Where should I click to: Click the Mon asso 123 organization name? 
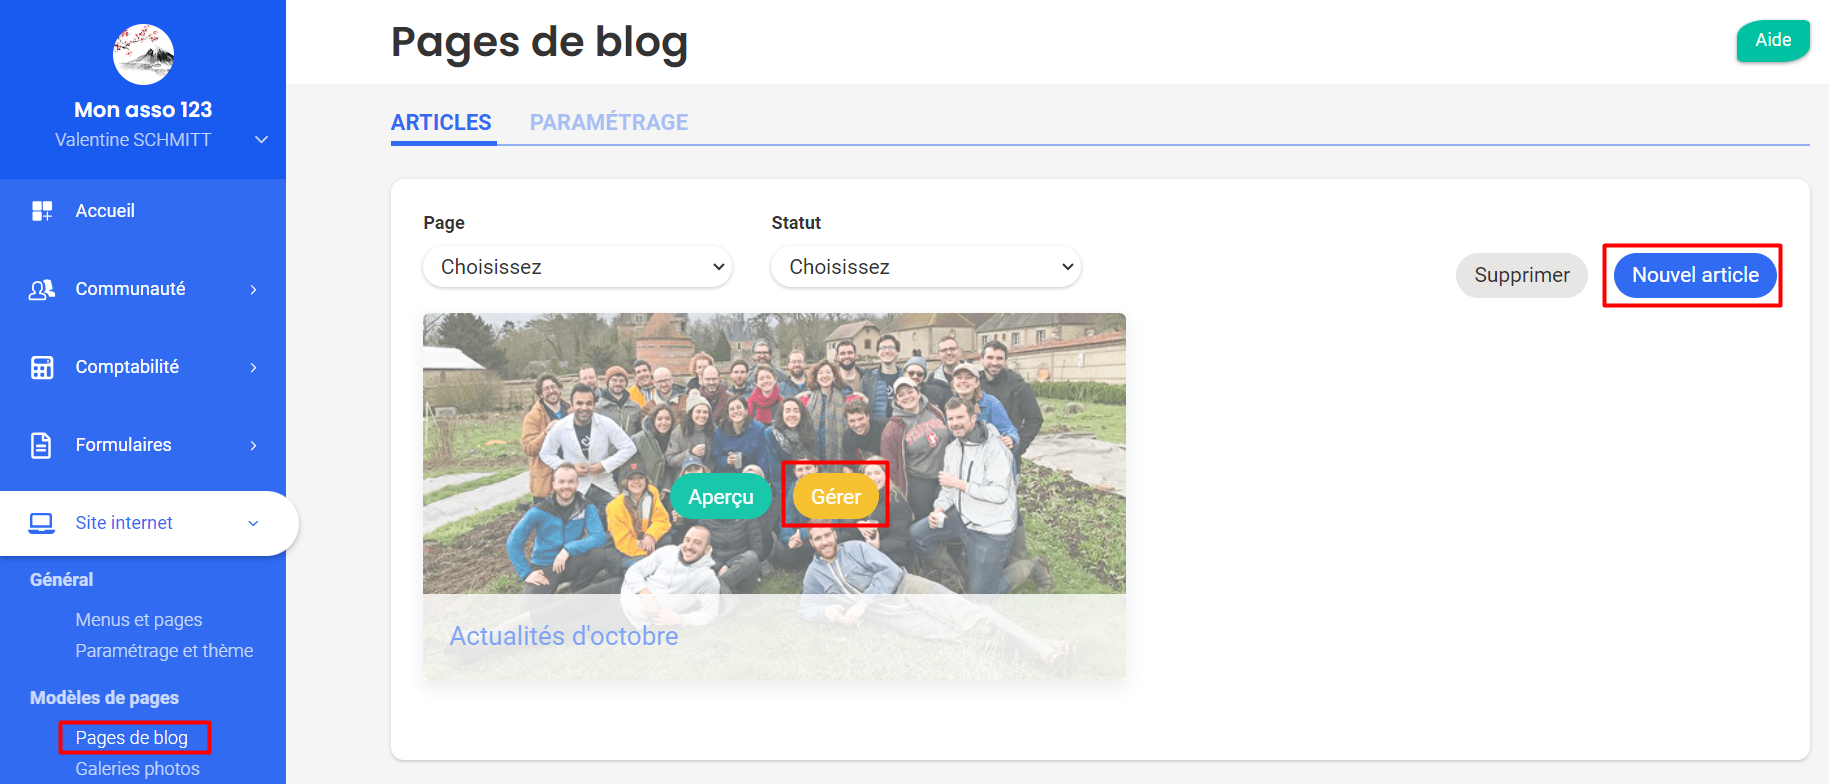click(x=143, y=110)
